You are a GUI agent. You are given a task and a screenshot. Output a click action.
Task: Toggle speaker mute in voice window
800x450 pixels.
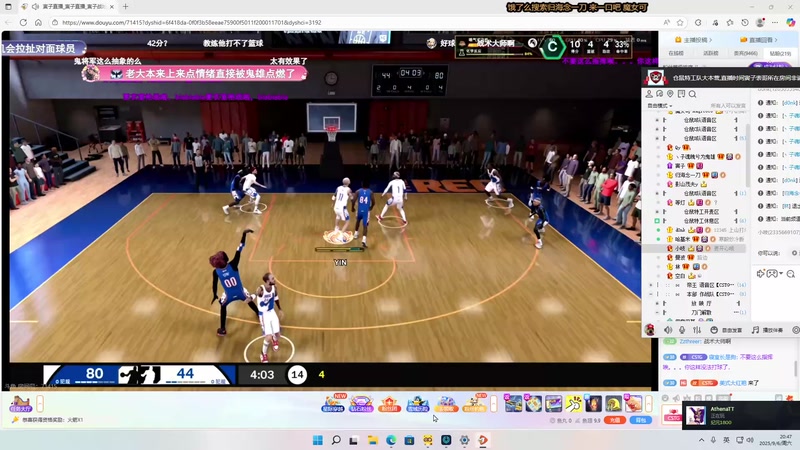[668, 330]
